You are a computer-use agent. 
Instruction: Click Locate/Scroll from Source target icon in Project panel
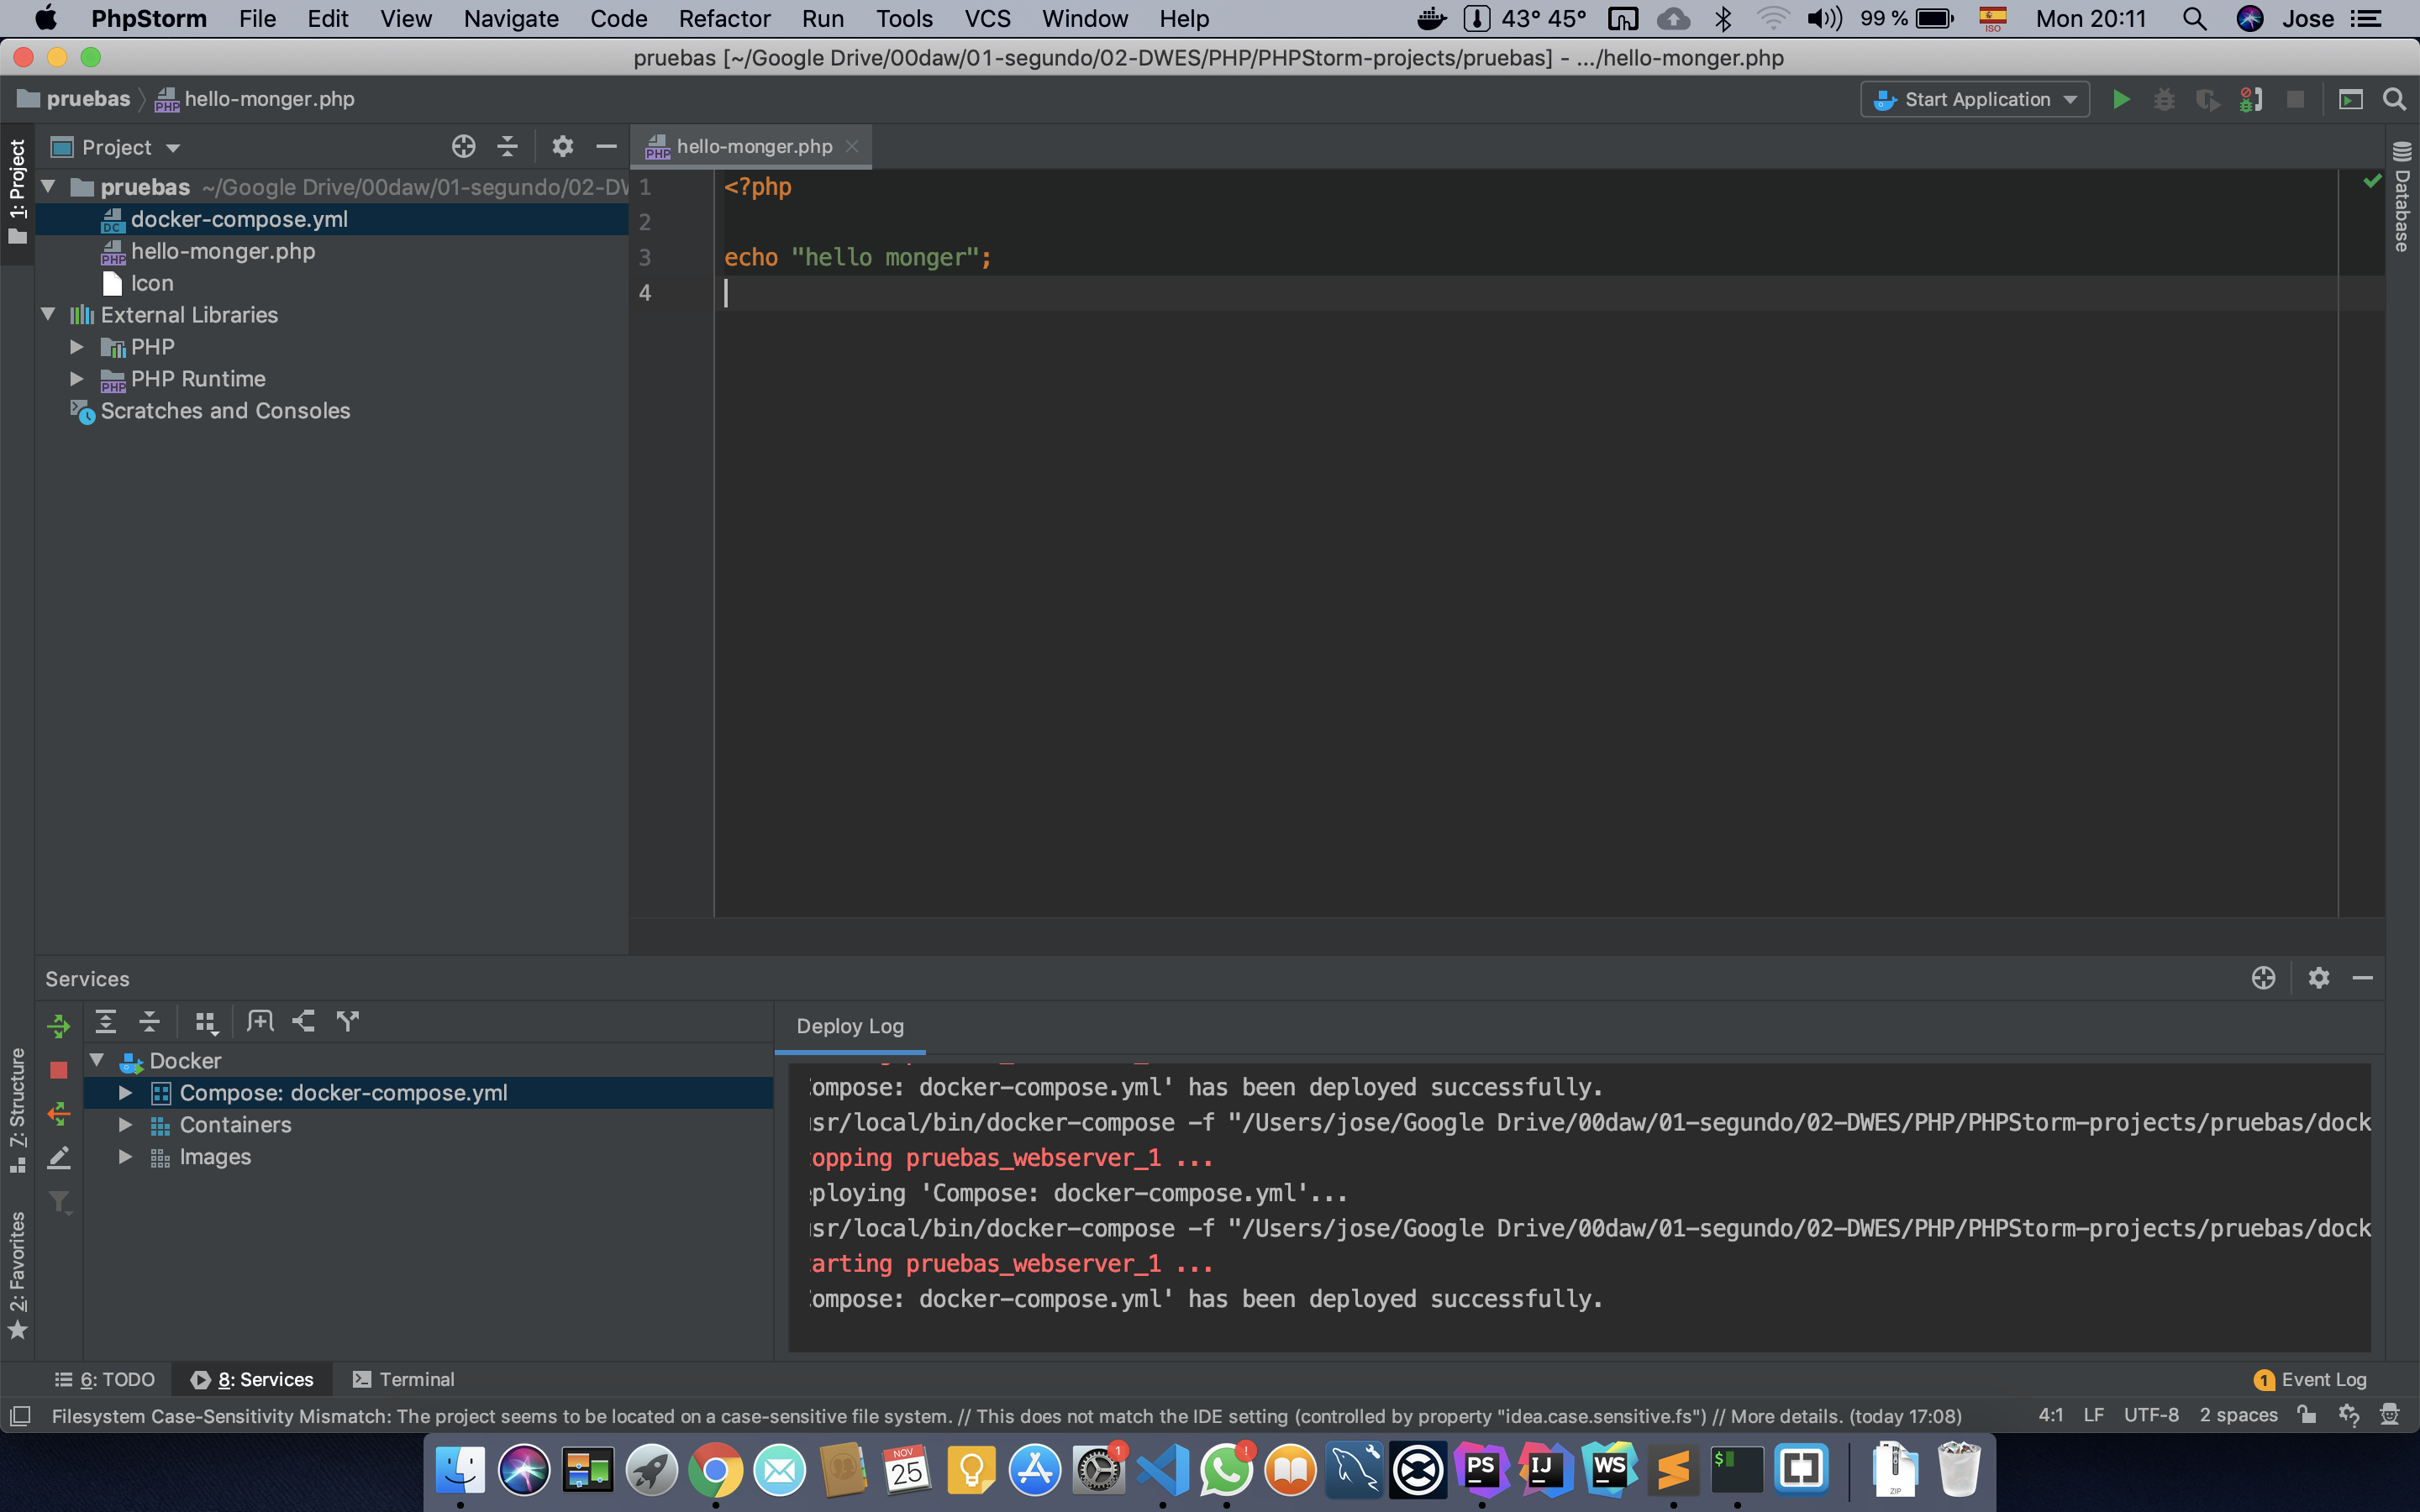pyautogui.click(x=463, y=147)
